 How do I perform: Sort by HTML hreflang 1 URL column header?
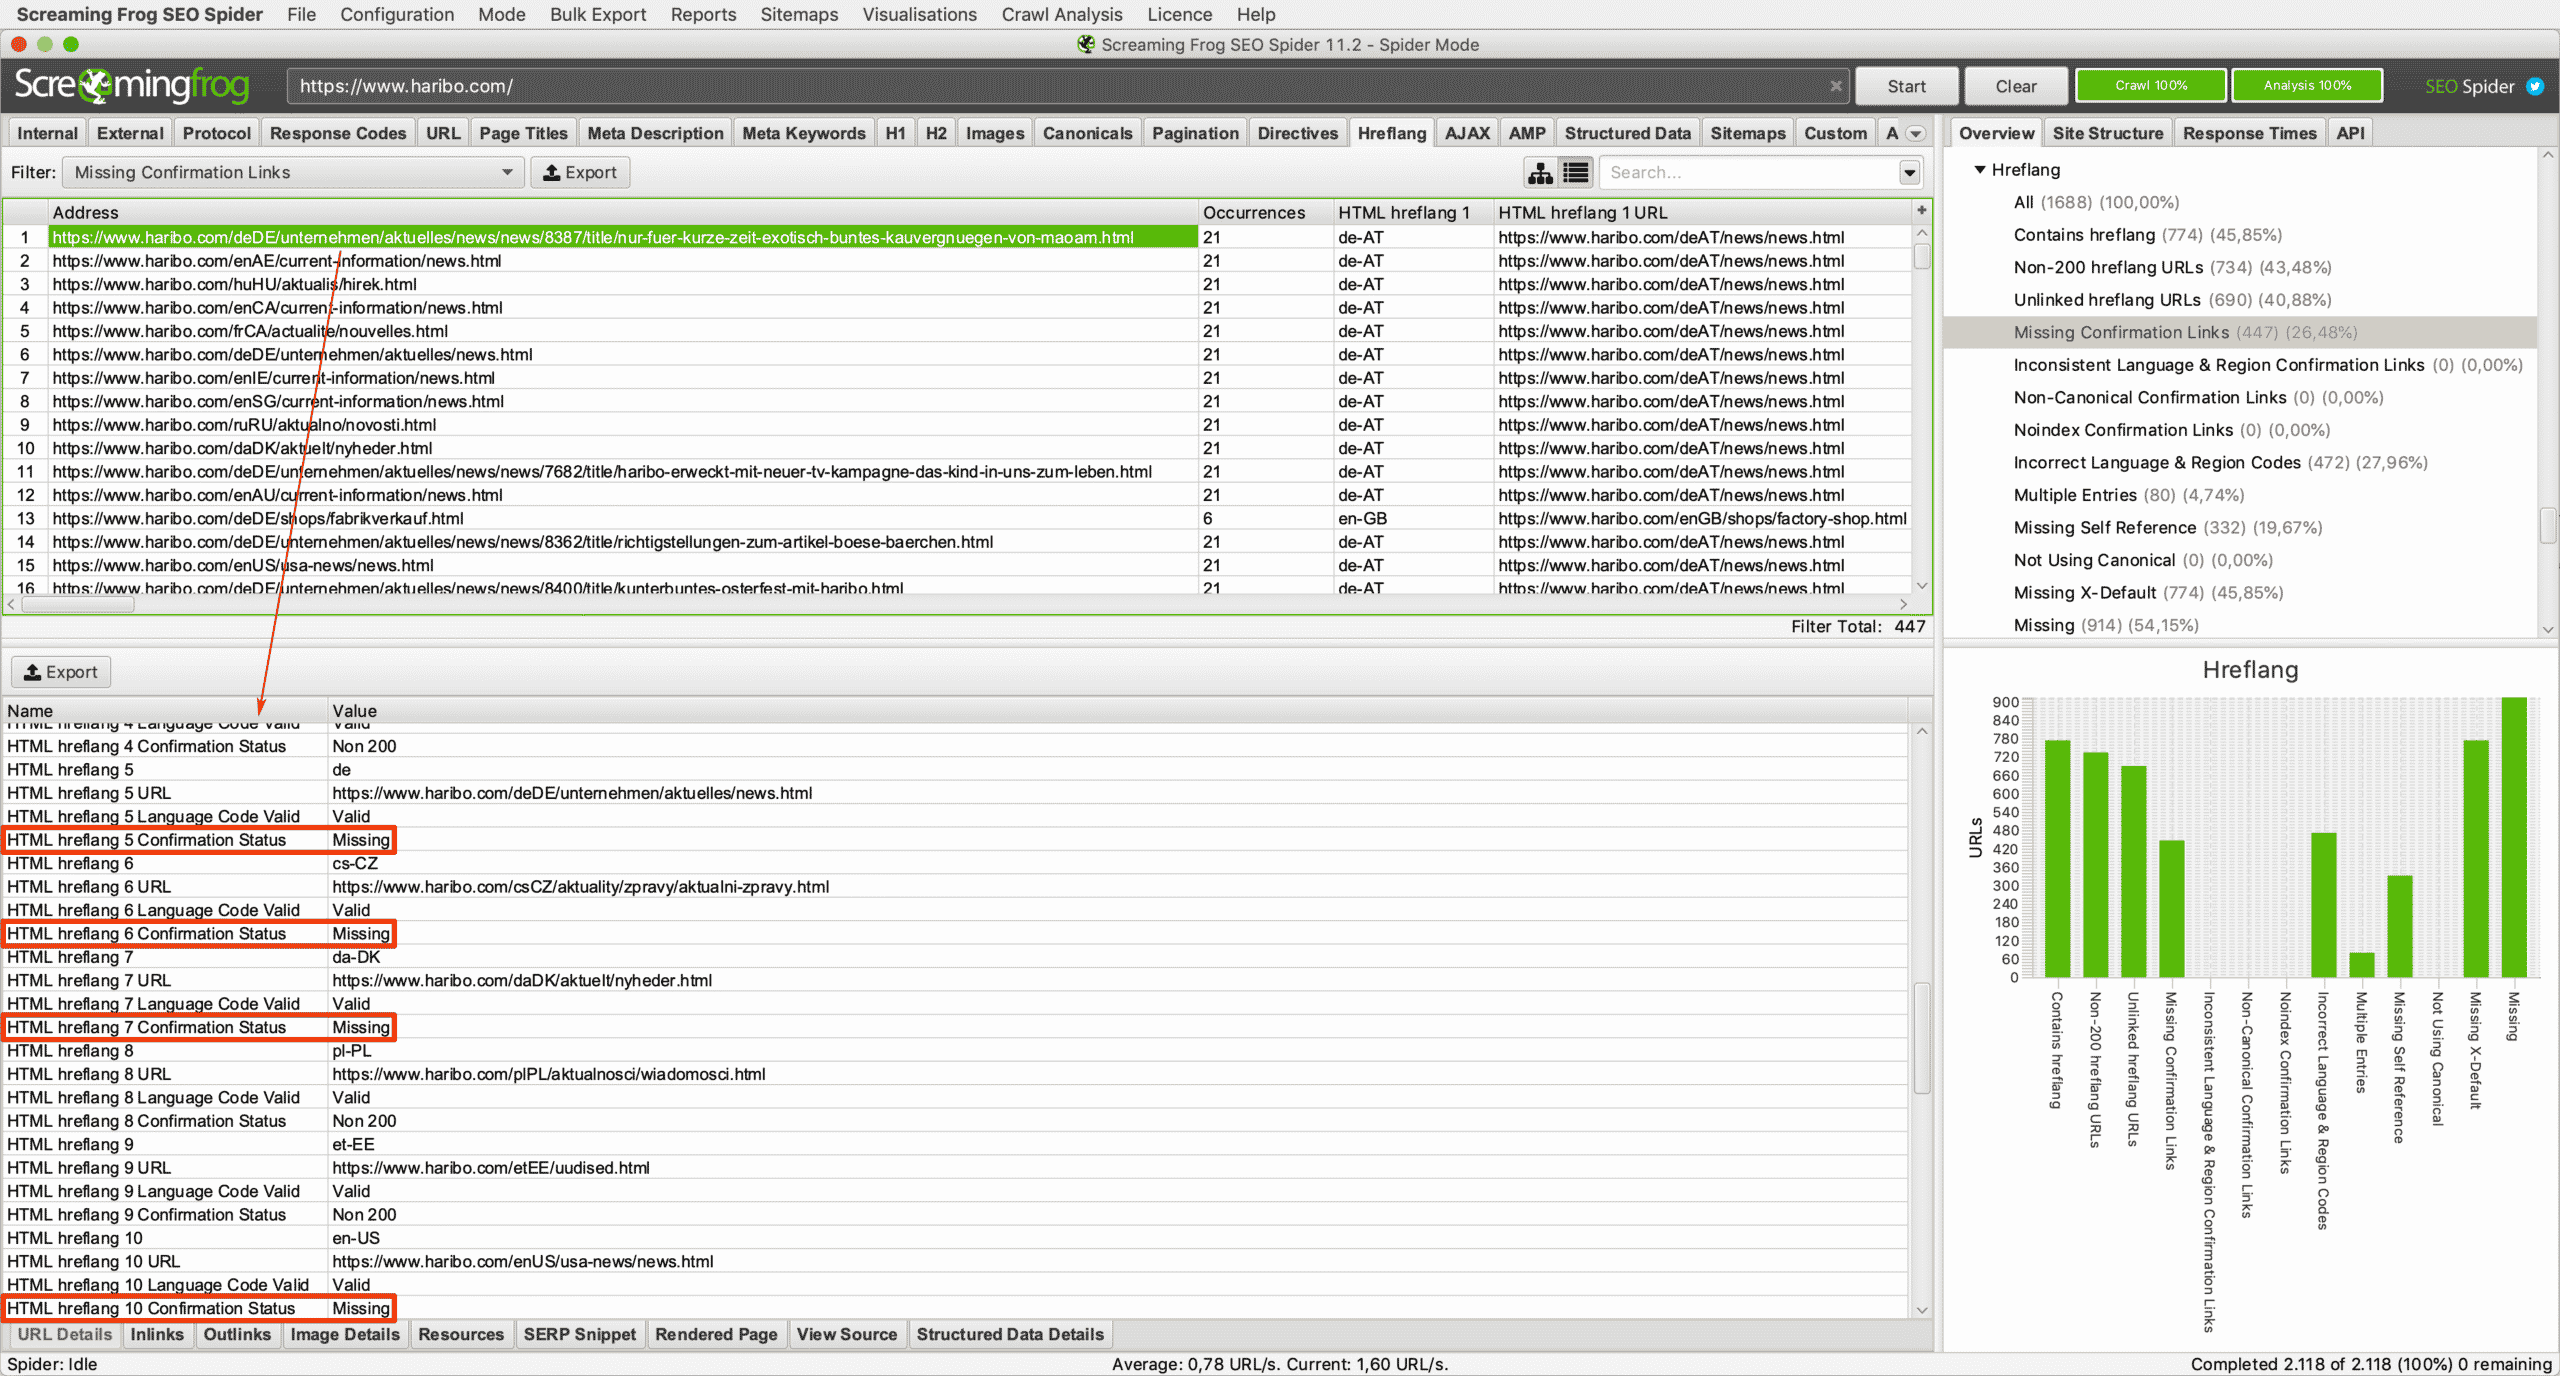tap(1702, 212)
